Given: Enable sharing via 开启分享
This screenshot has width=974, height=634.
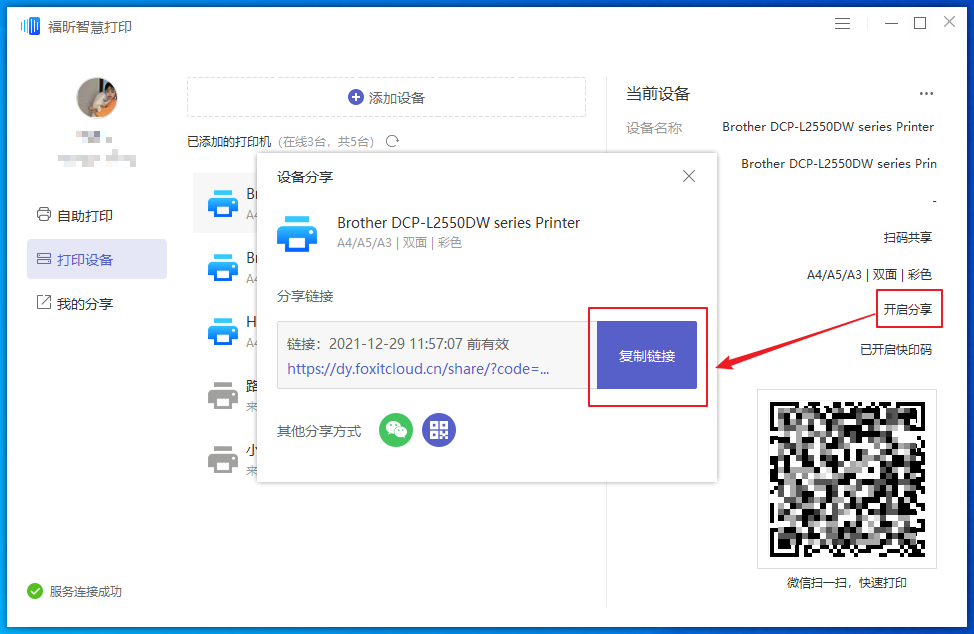Looking at the screenshot, I should tap(909, 309).
